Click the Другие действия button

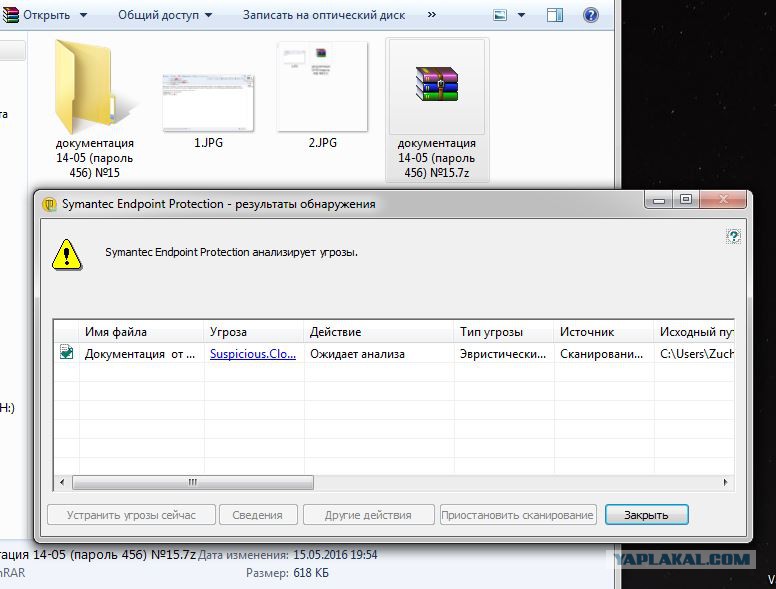pyautogui.click(x=368, y=515)
